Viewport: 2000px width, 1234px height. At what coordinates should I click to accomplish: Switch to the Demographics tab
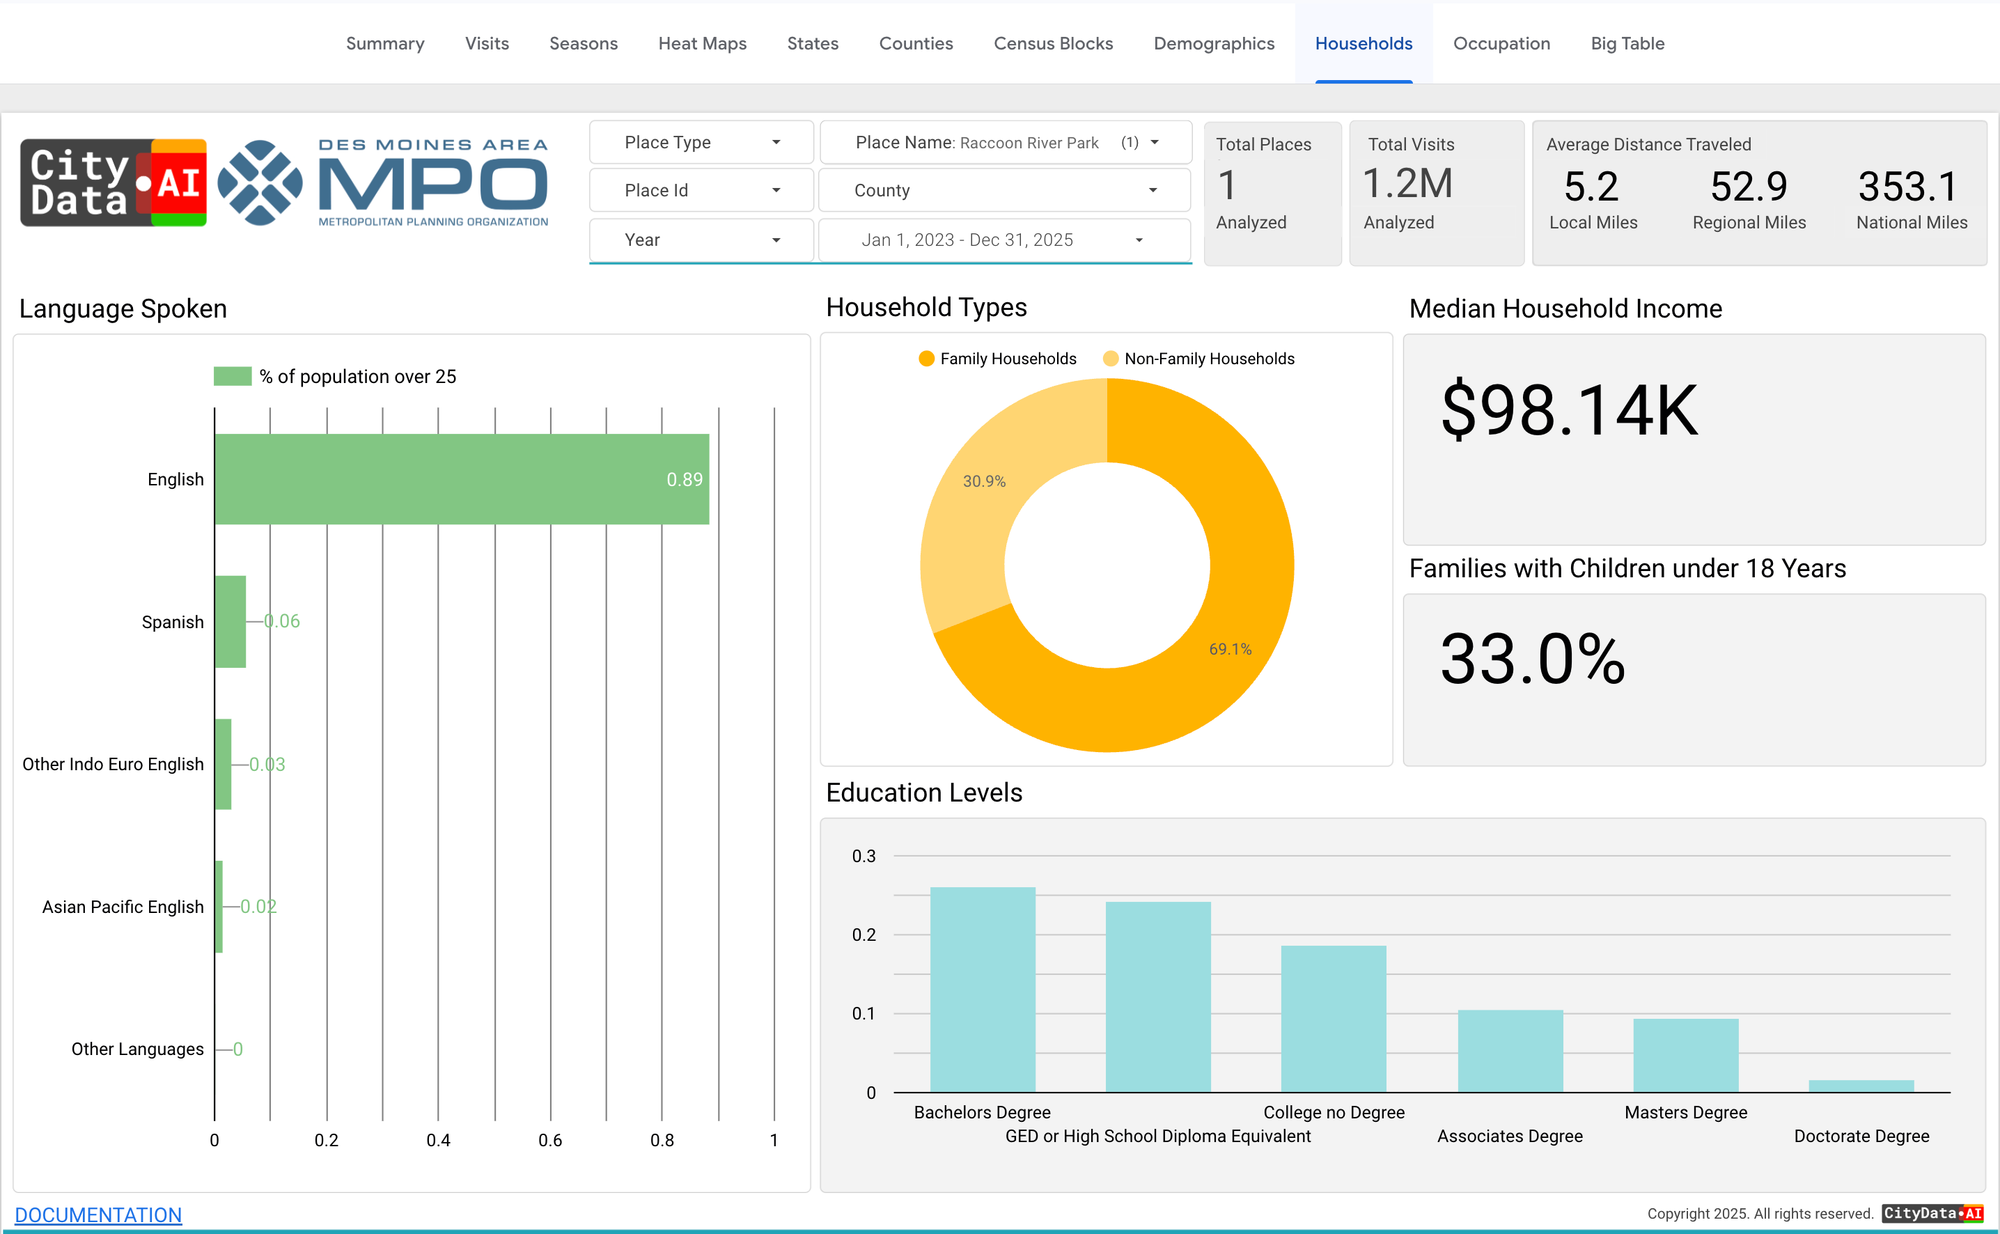pyautogui.click(x=1213, y=44)
